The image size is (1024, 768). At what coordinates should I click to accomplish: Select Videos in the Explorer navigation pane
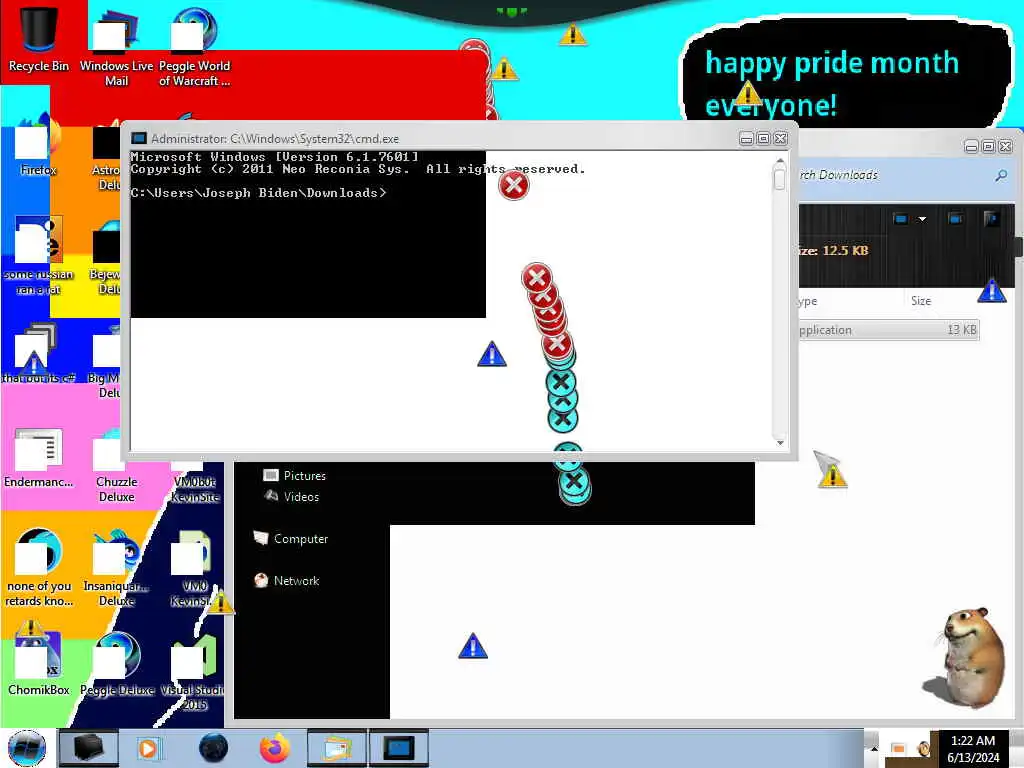[292, 496]
